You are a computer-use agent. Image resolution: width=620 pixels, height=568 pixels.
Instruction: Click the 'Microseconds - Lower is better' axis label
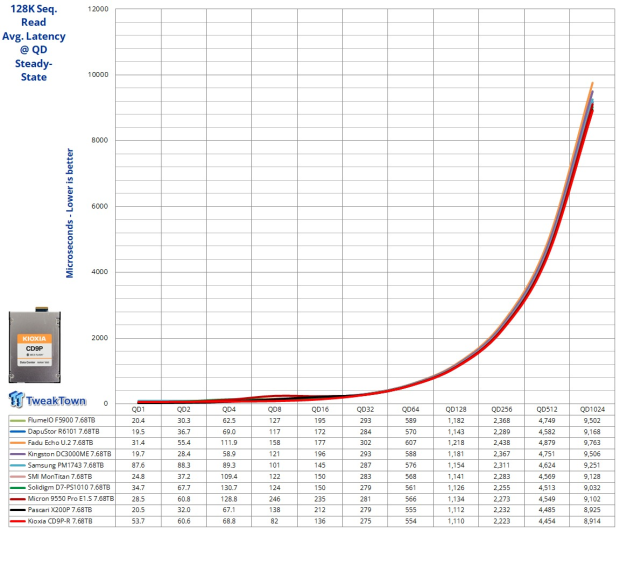pyautogui.click(x=70, y=213)
